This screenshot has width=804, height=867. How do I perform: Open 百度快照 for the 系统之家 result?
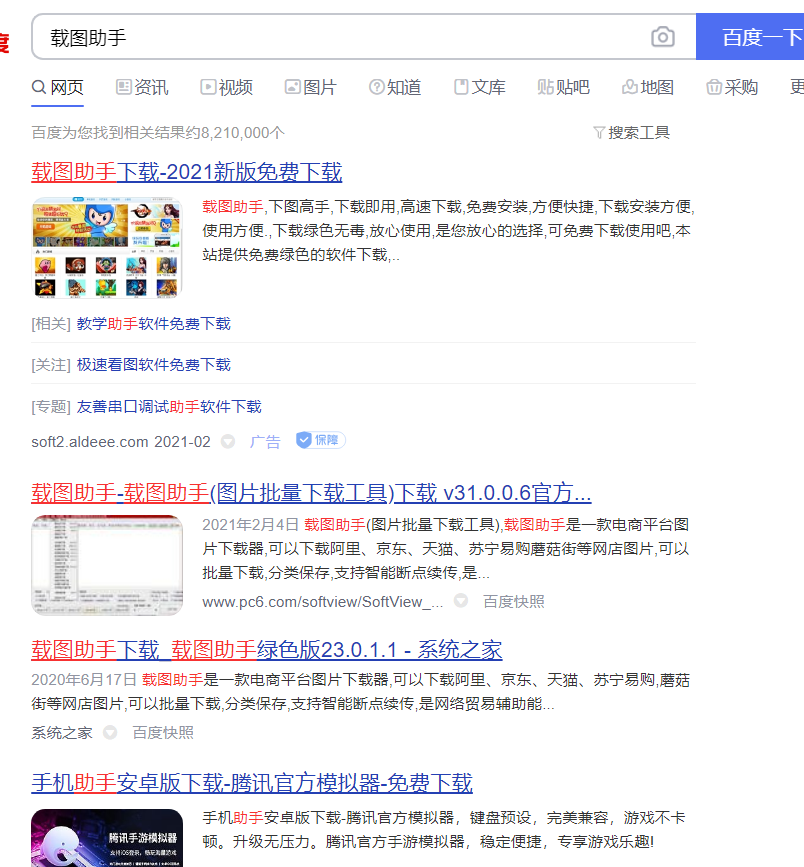[163, 733]
